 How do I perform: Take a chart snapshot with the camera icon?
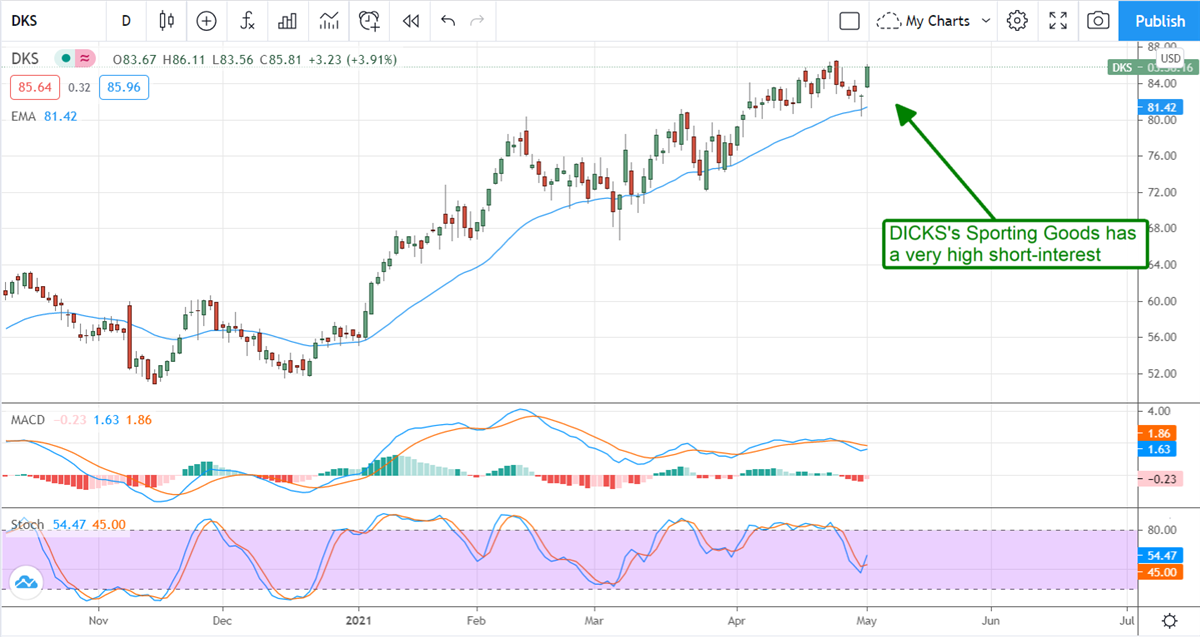click(1098, 20)
